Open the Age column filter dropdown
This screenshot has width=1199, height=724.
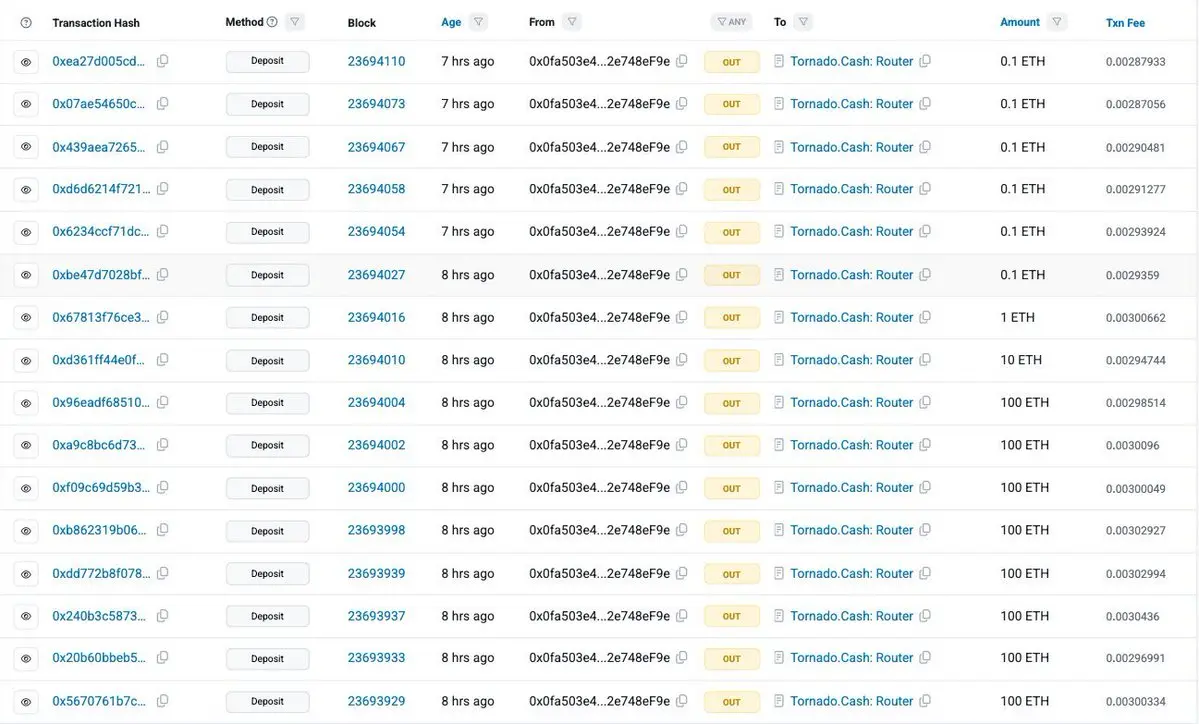point(478,22)
